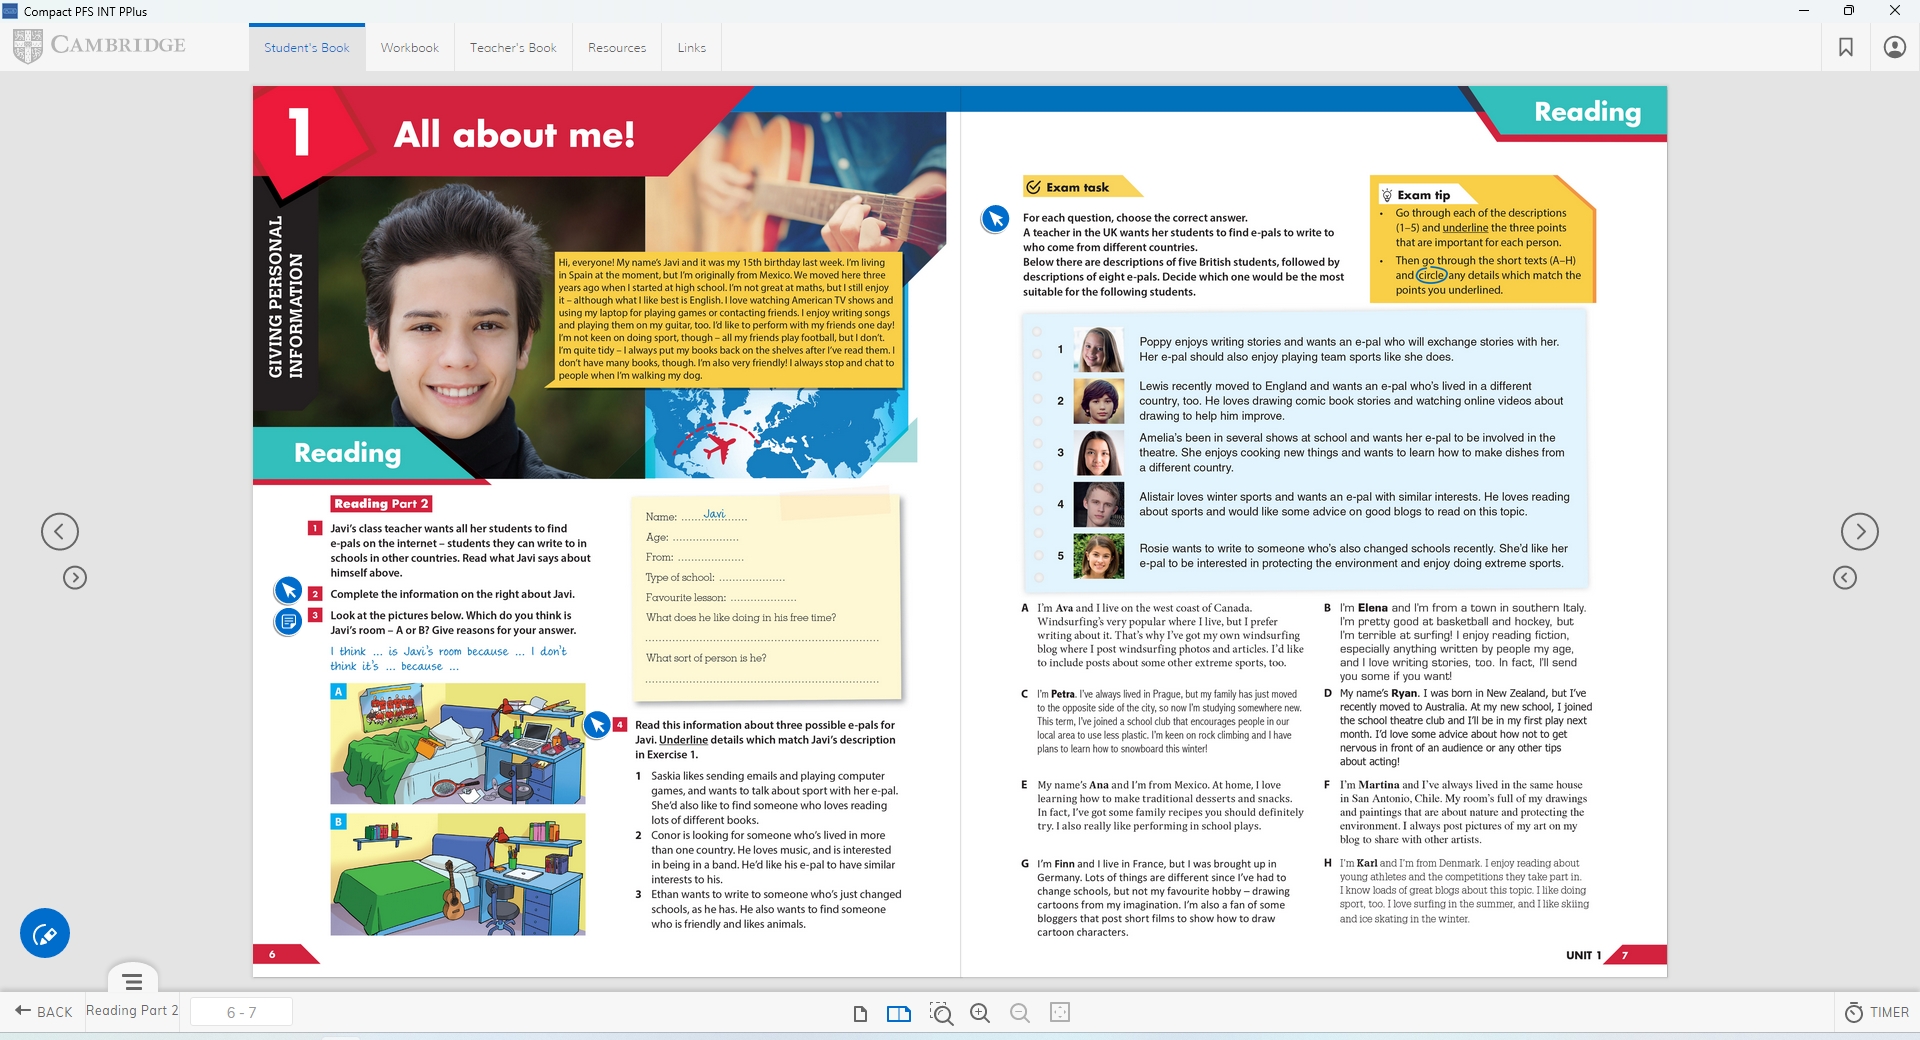The image size is (1920, 1040).
Task: Click the interactive cursor icon beside Exam task instructions
Action: pos(995,218)
